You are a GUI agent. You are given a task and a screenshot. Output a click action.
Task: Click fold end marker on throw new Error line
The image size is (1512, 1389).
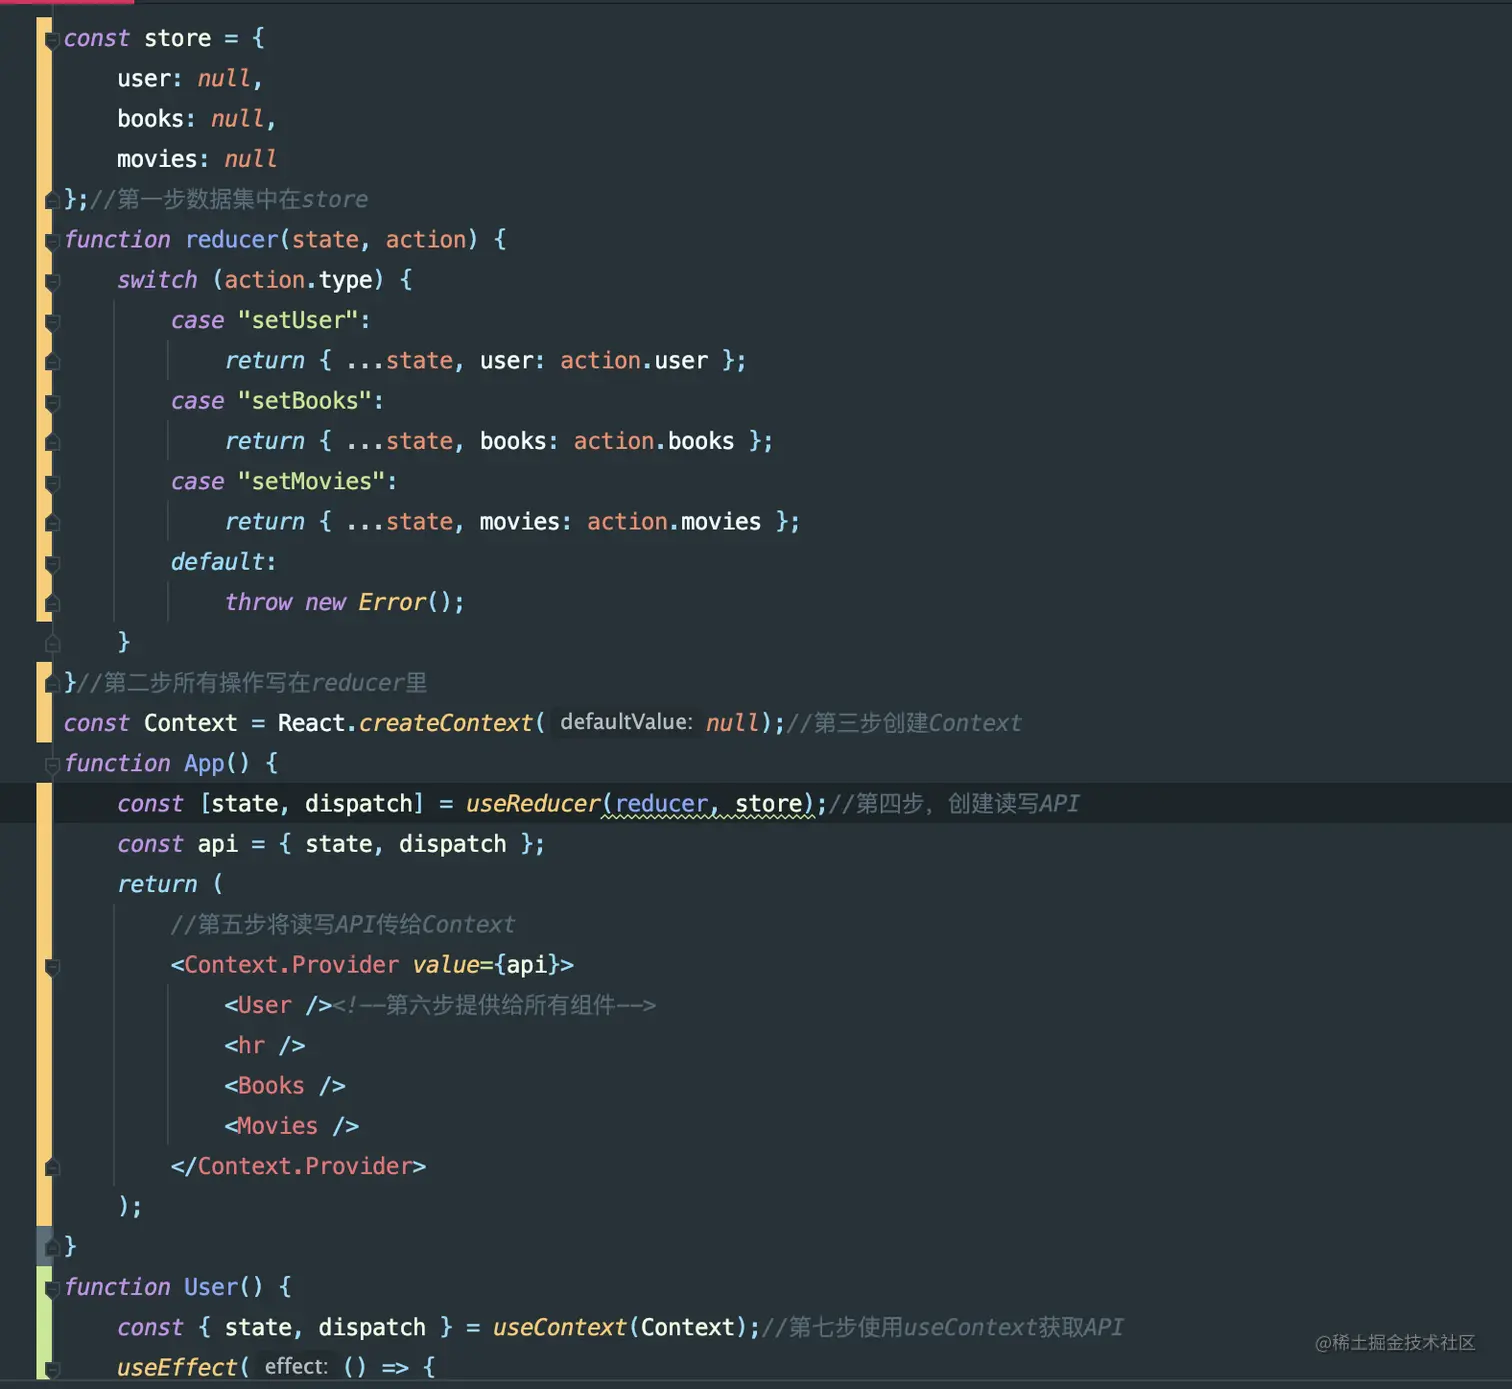52,603
